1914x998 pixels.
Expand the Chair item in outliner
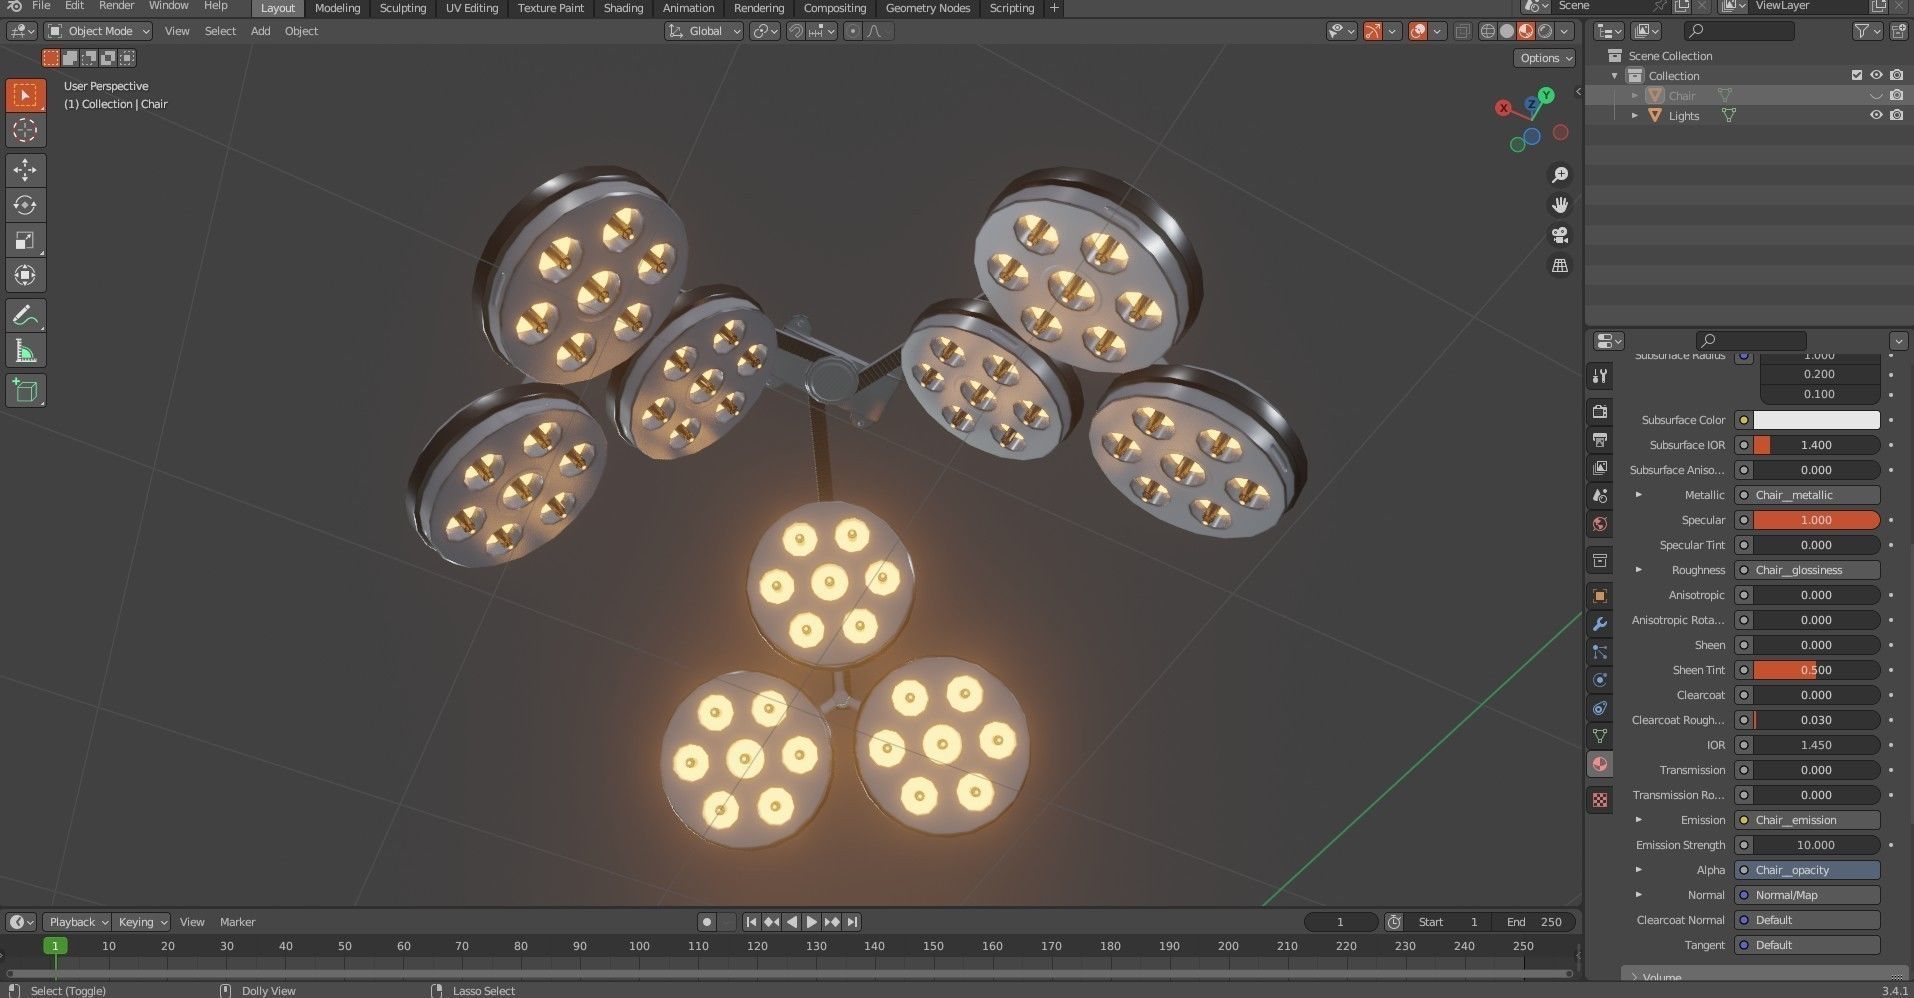point(1635,96)
